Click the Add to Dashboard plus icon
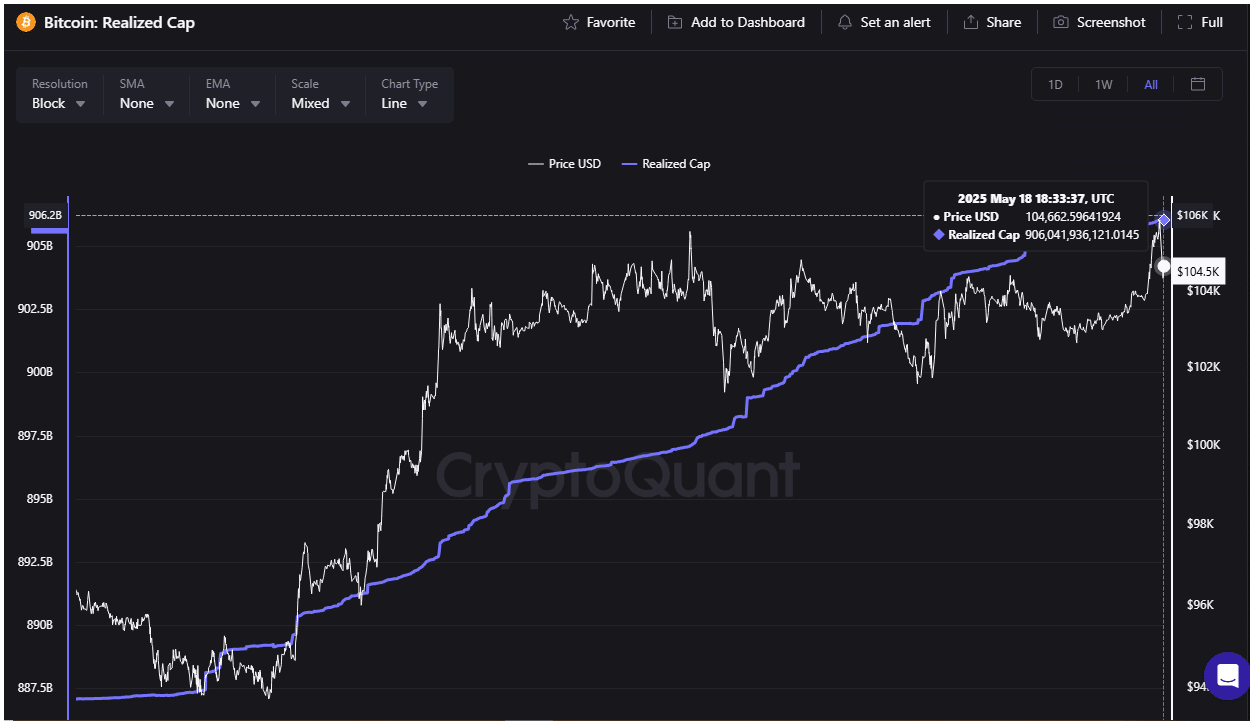Viewport: 1254px width, 725px height. pyautogui.click(x=675, y=22)
